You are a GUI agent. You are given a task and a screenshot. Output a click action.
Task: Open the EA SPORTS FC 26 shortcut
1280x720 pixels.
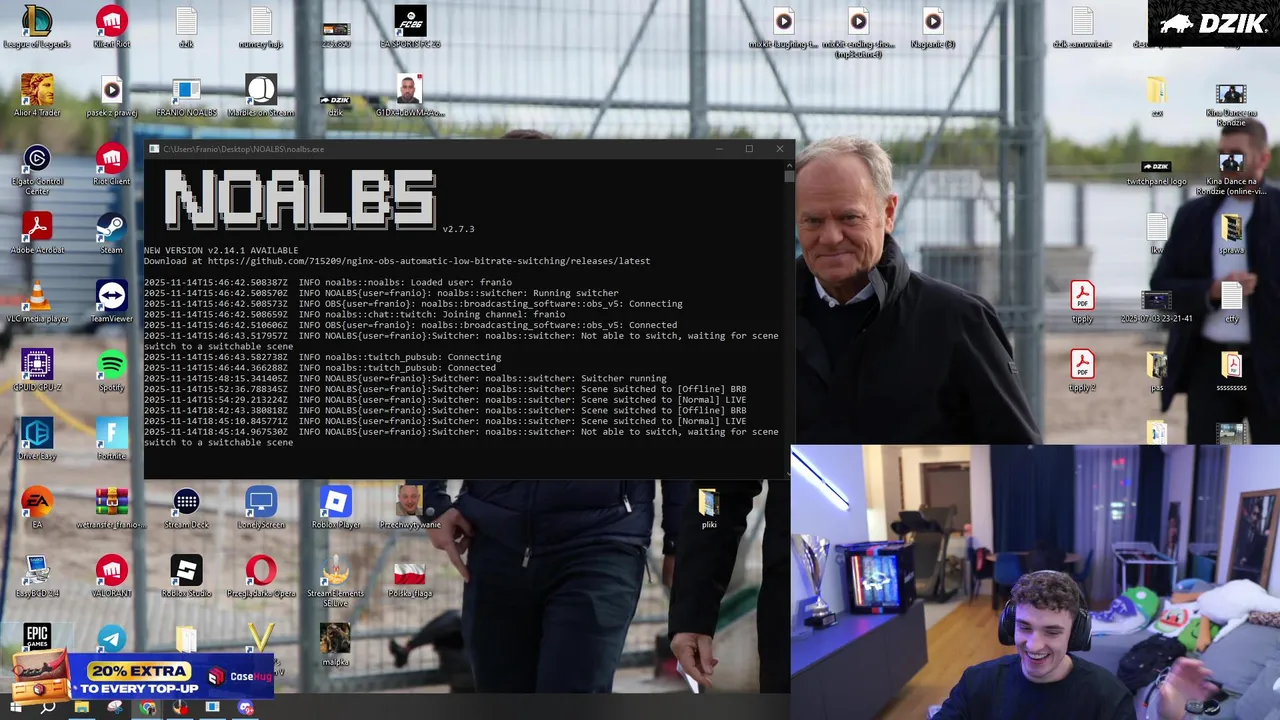pos(410,27)
